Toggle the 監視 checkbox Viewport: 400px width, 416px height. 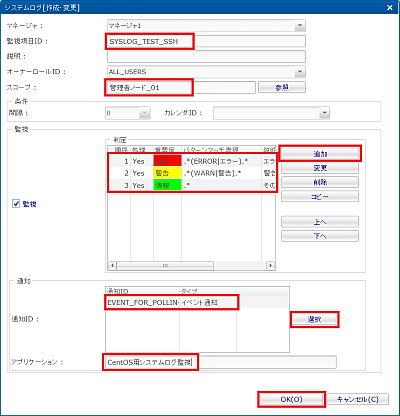(16, 203)
